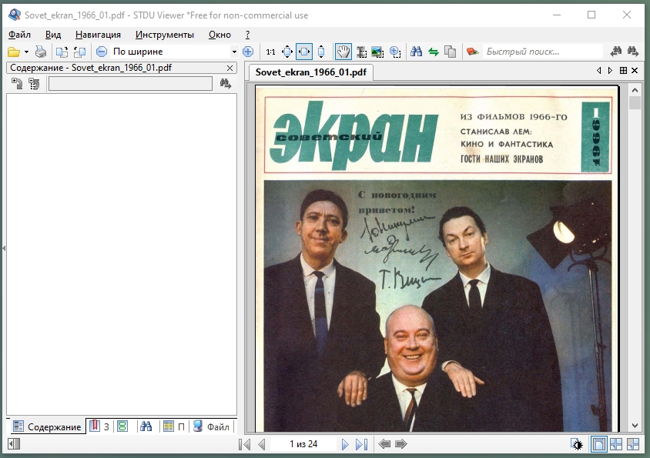Switch to the Файл panel tab

tap(211, 426)
